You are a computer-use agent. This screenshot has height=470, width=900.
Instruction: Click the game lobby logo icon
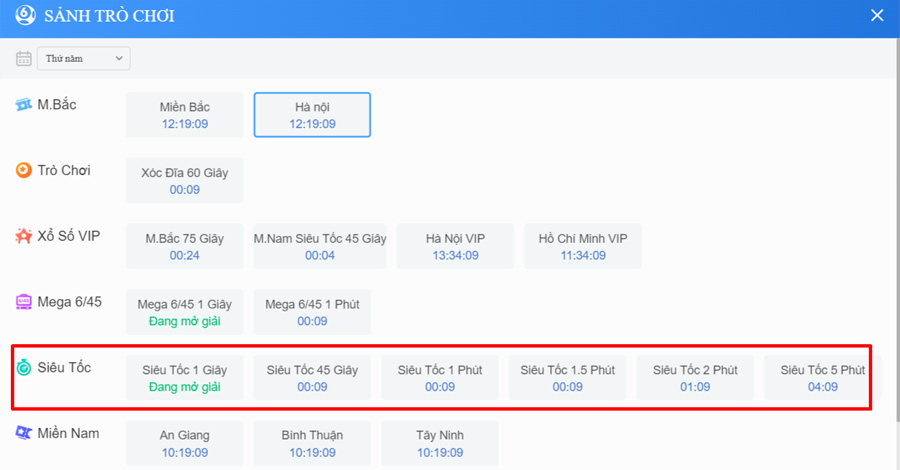[x=24, y=17]
